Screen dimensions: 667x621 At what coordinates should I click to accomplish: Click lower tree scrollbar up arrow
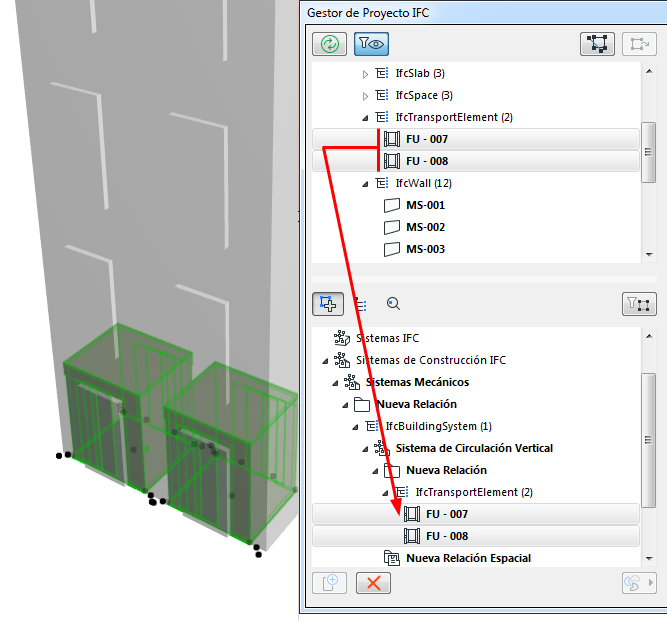click(649, 336)
